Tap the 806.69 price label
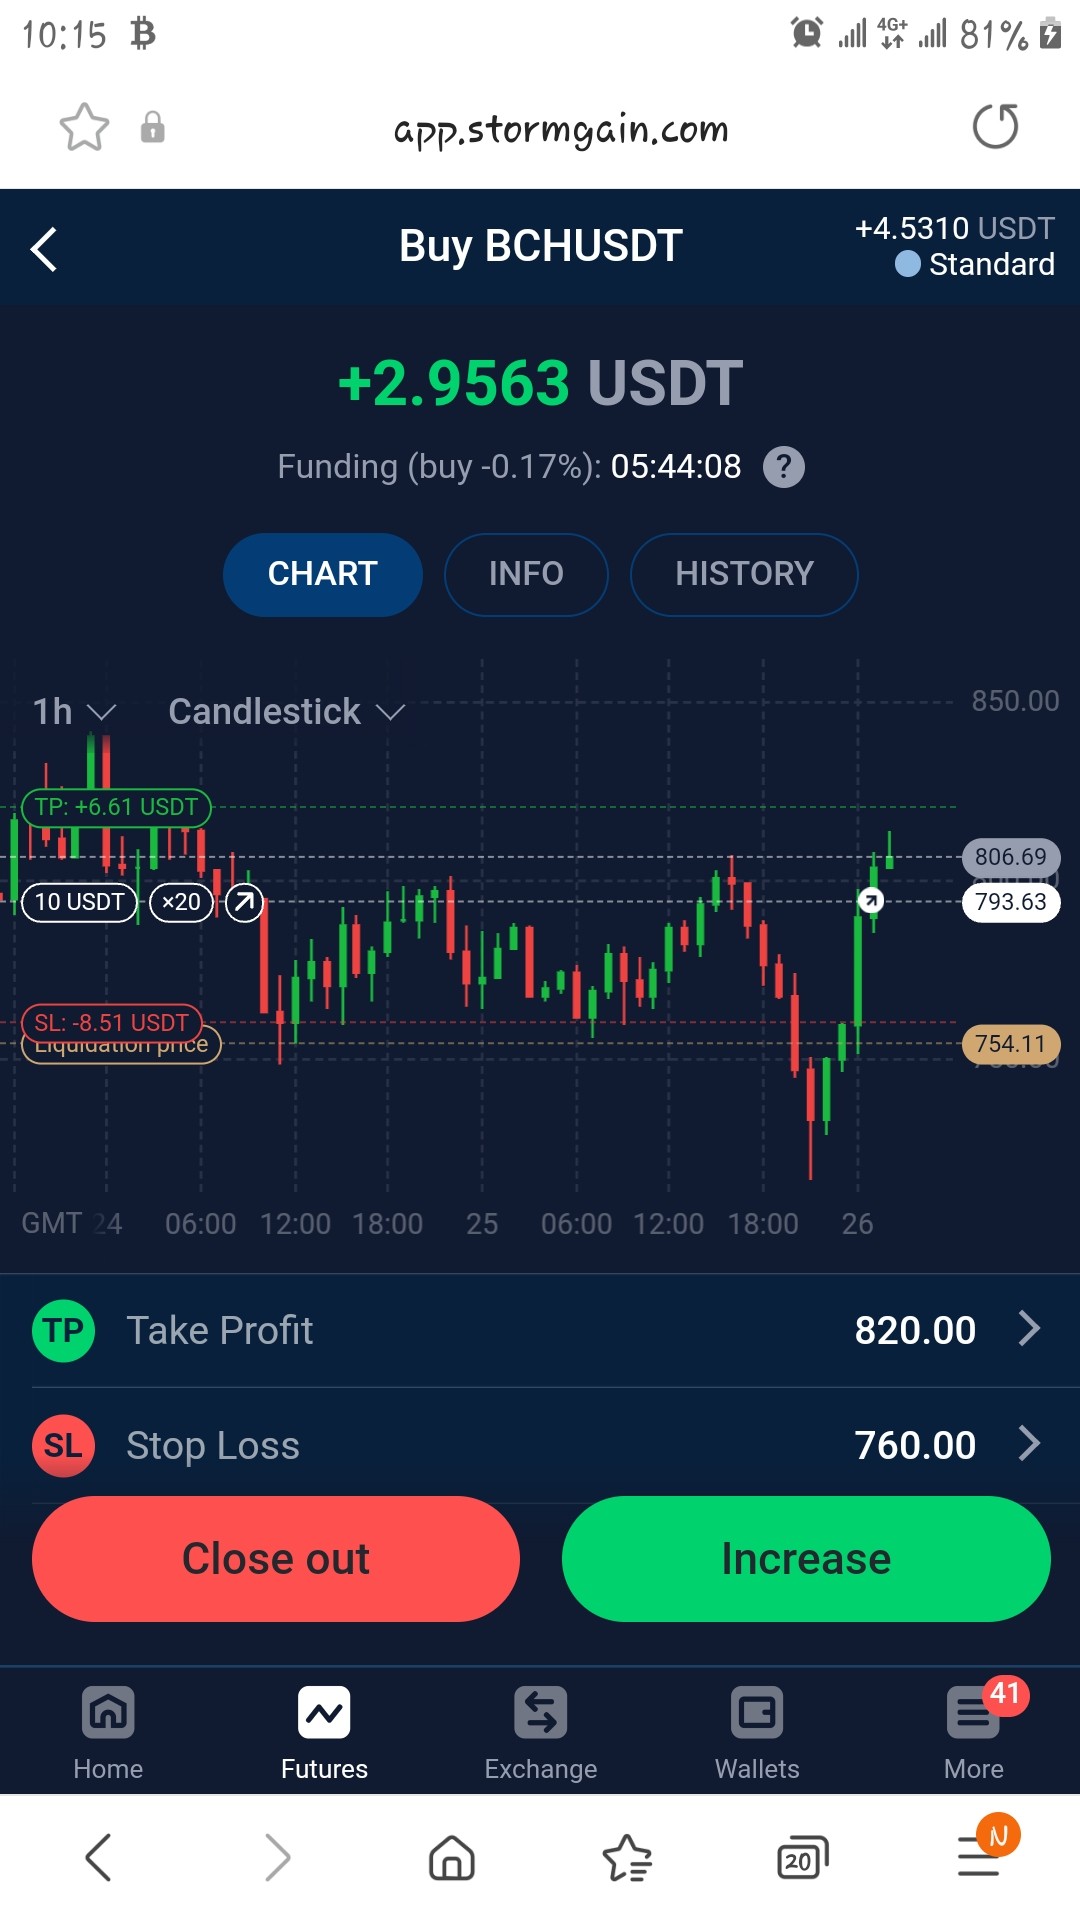Screen dimensions: 1080x1920 point(1011,857)
